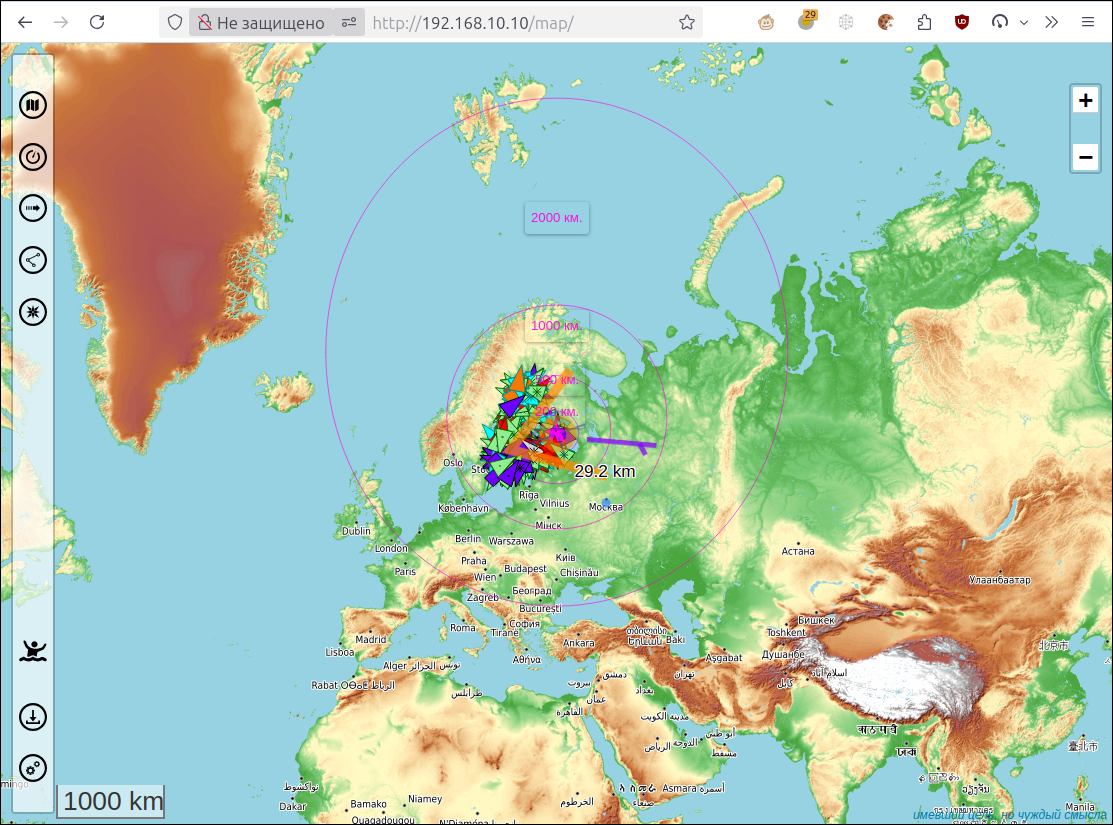Open the browser extensions puzzle icon
1113x825 pixels.
pyautogui.click(x=924, y=22)
